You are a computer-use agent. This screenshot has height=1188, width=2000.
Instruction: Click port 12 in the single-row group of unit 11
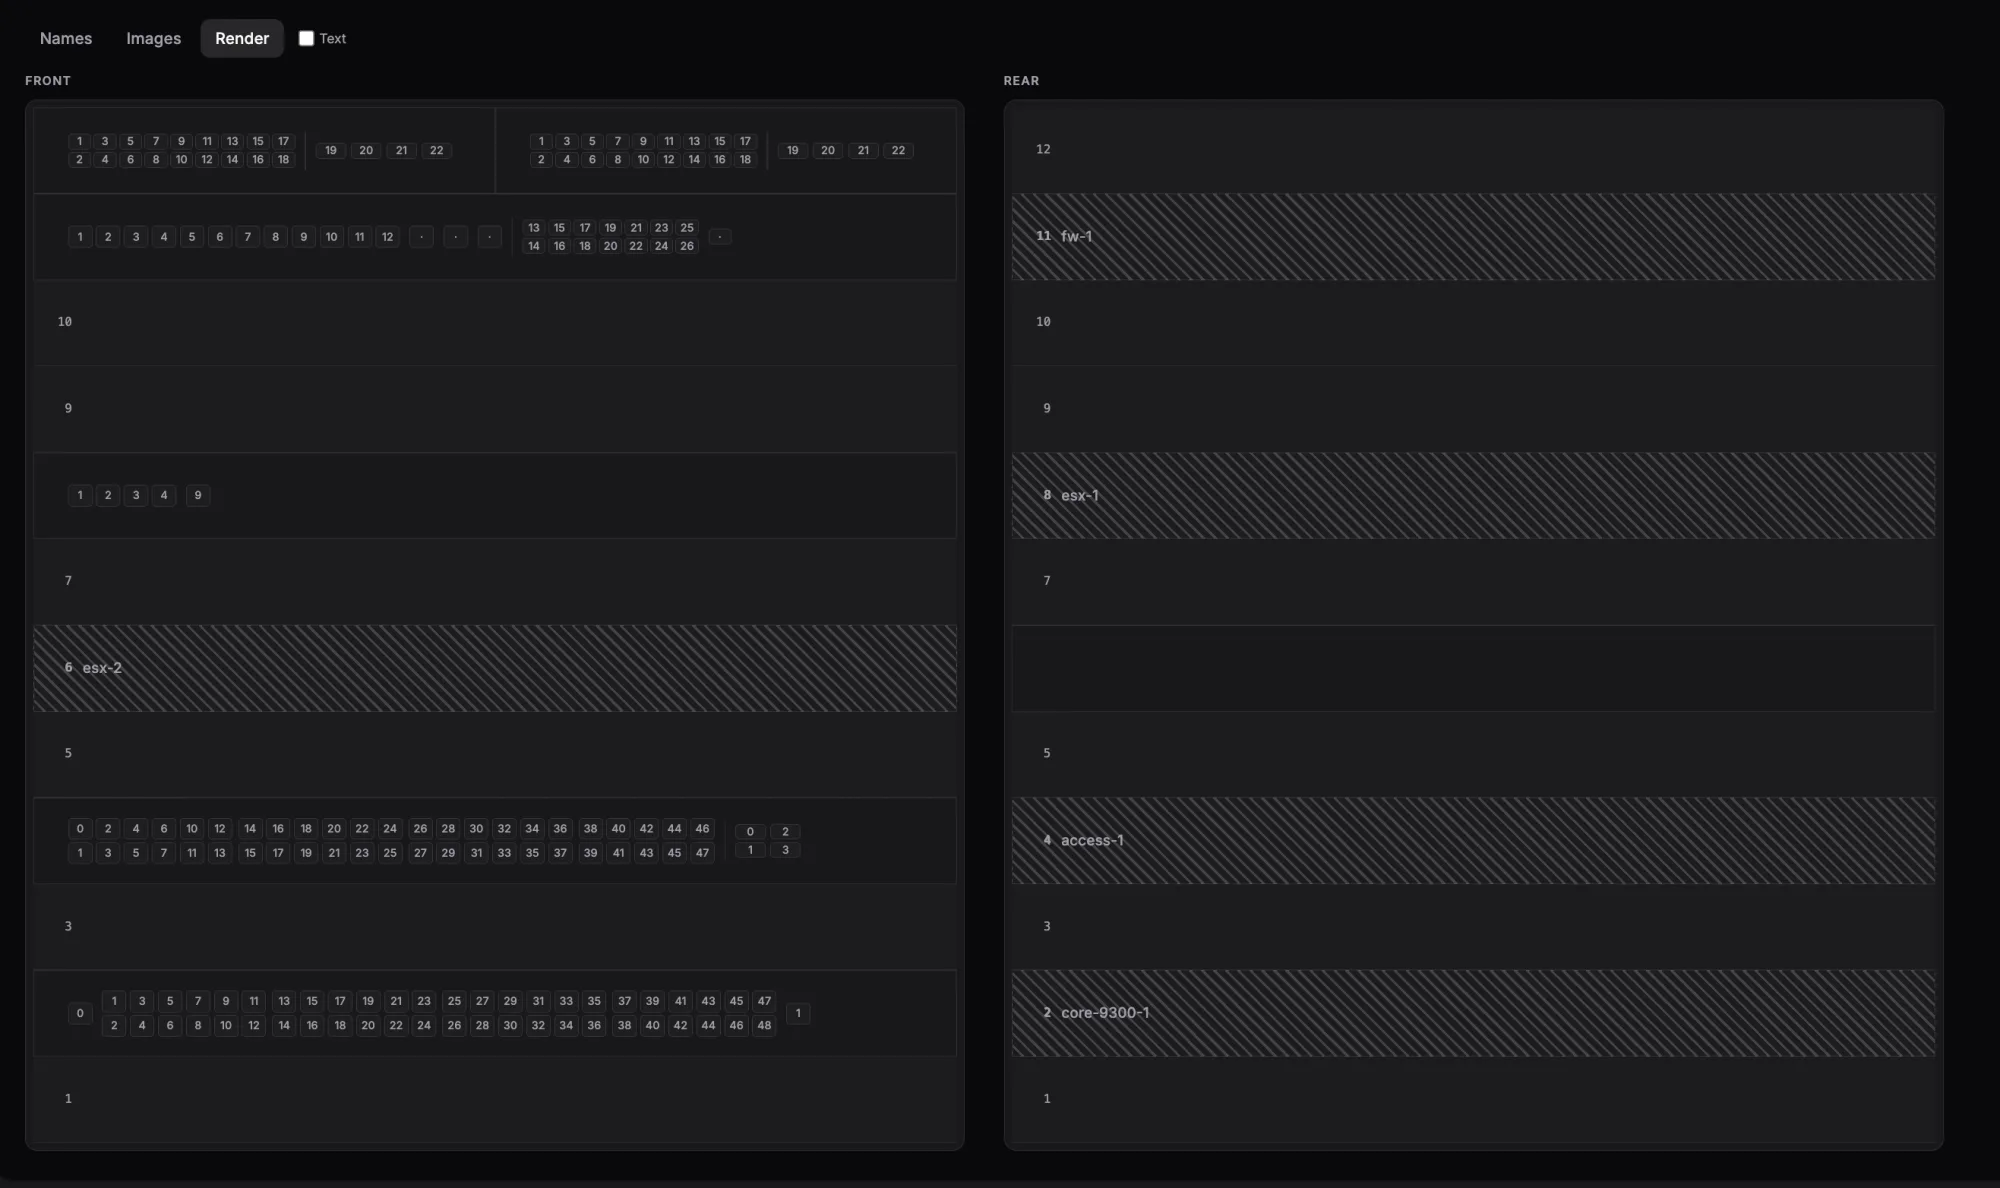(387, 237)
